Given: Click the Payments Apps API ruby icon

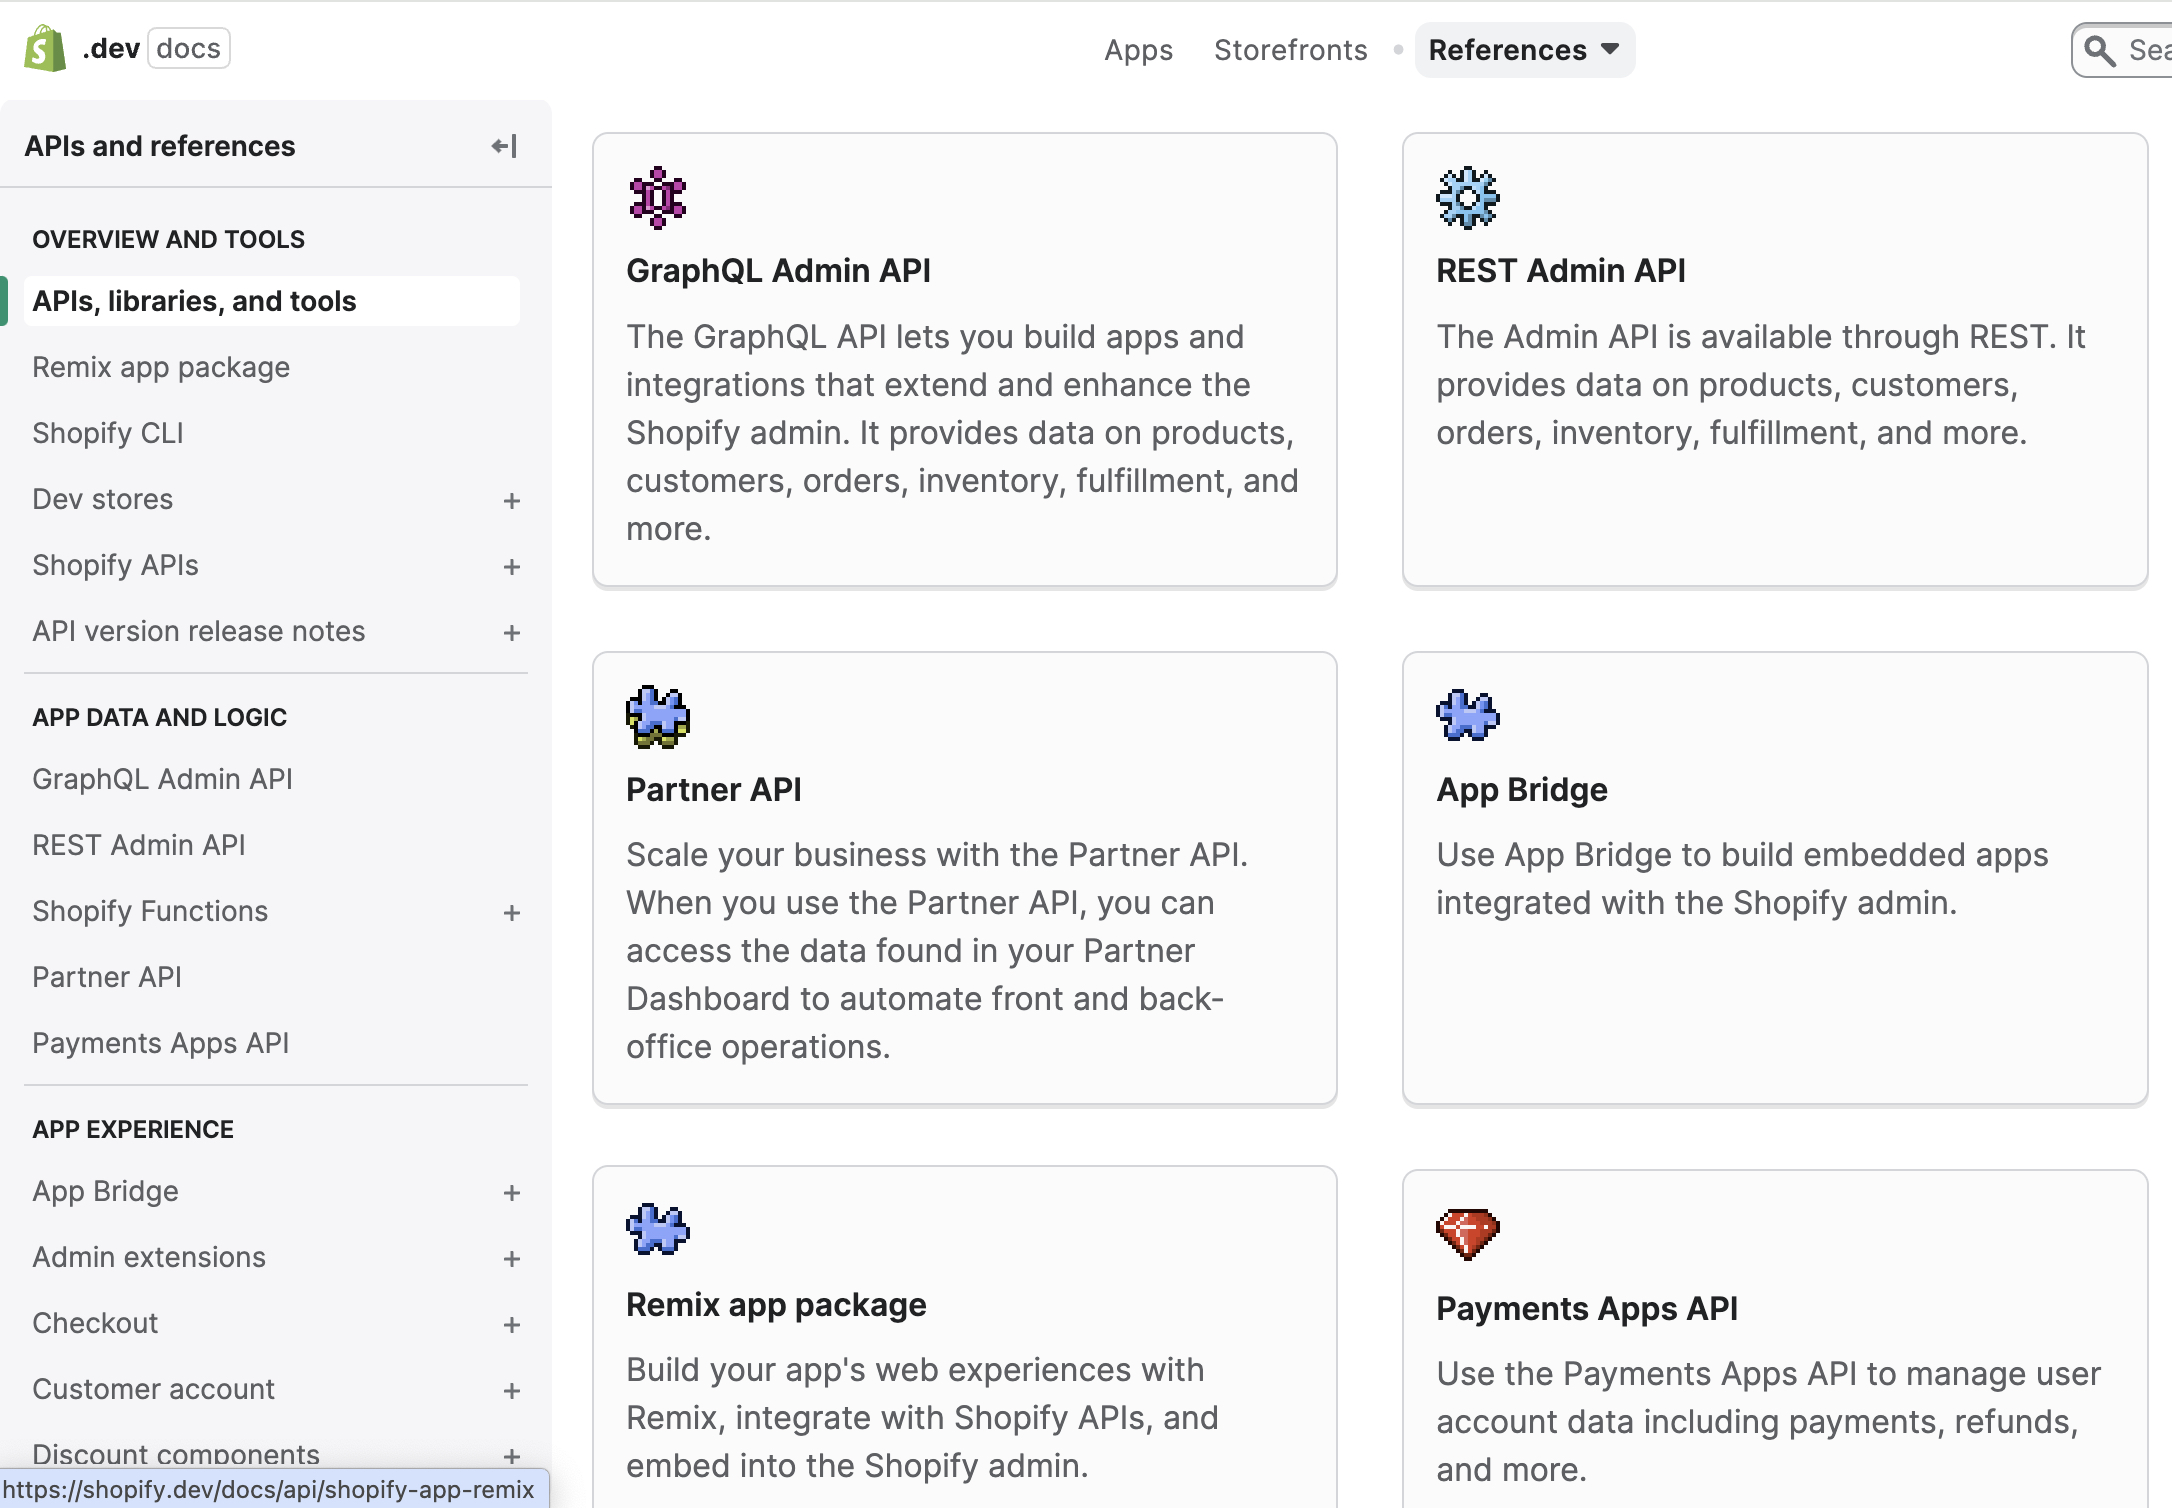Looking at the screenshot, I should (1466, 1235).
